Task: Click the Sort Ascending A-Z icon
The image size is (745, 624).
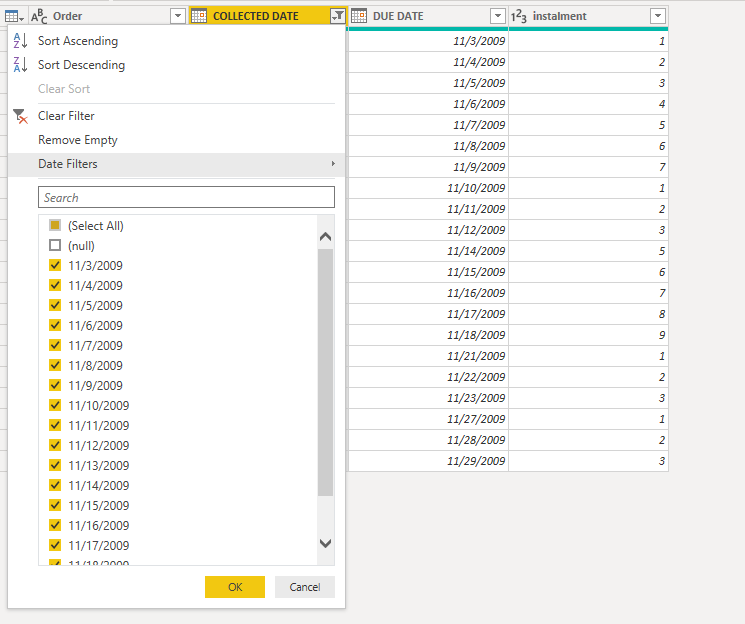Action: click(x=20, y=41)
